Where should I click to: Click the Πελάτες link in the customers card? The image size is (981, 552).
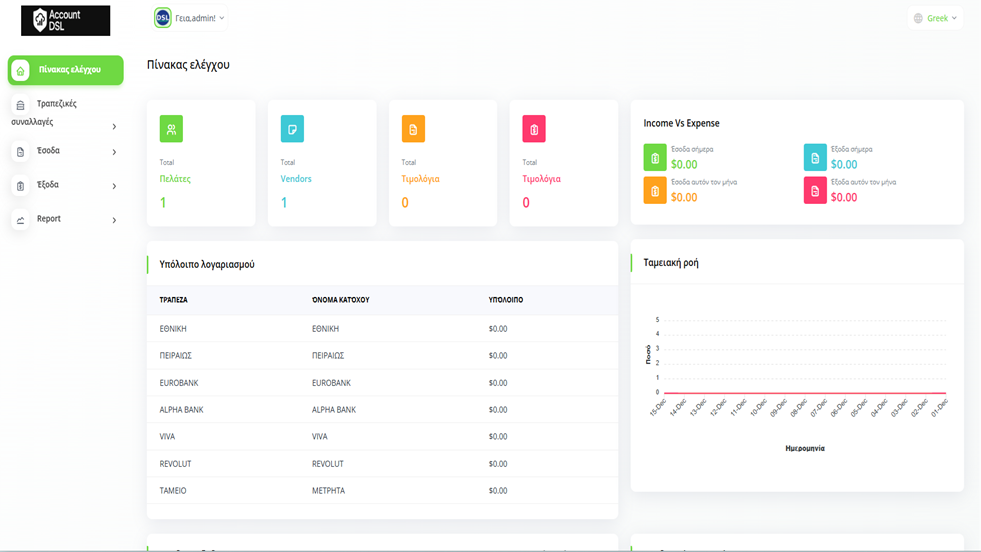point(175,179)
